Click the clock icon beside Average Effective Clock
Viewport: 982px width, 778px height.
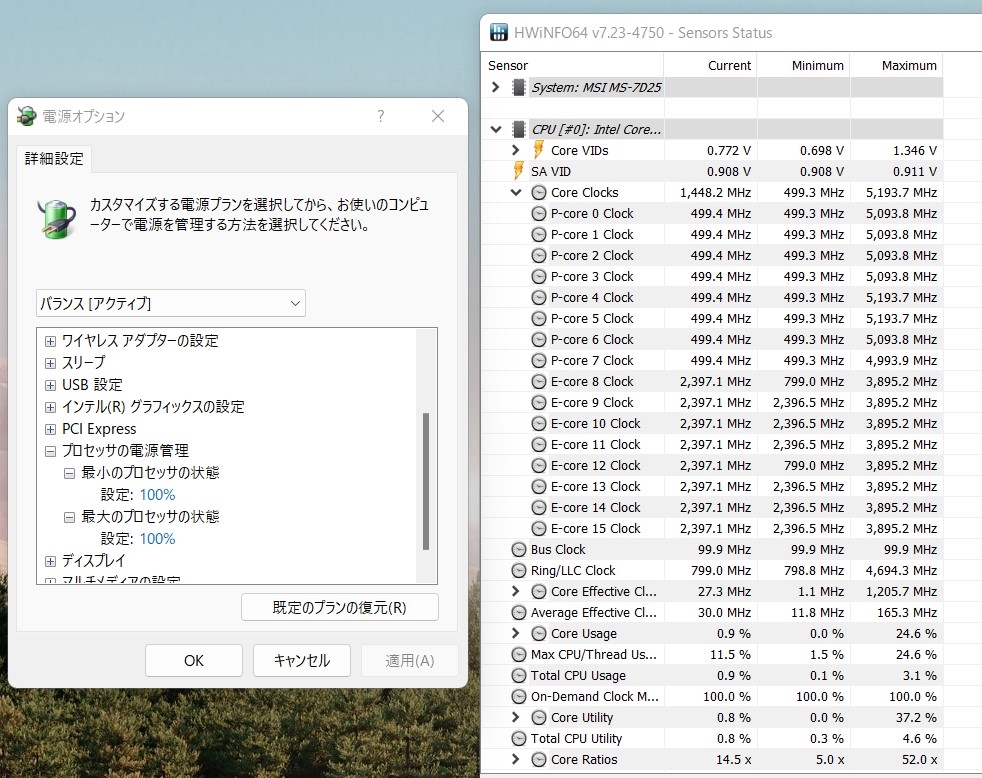point(519,613)
